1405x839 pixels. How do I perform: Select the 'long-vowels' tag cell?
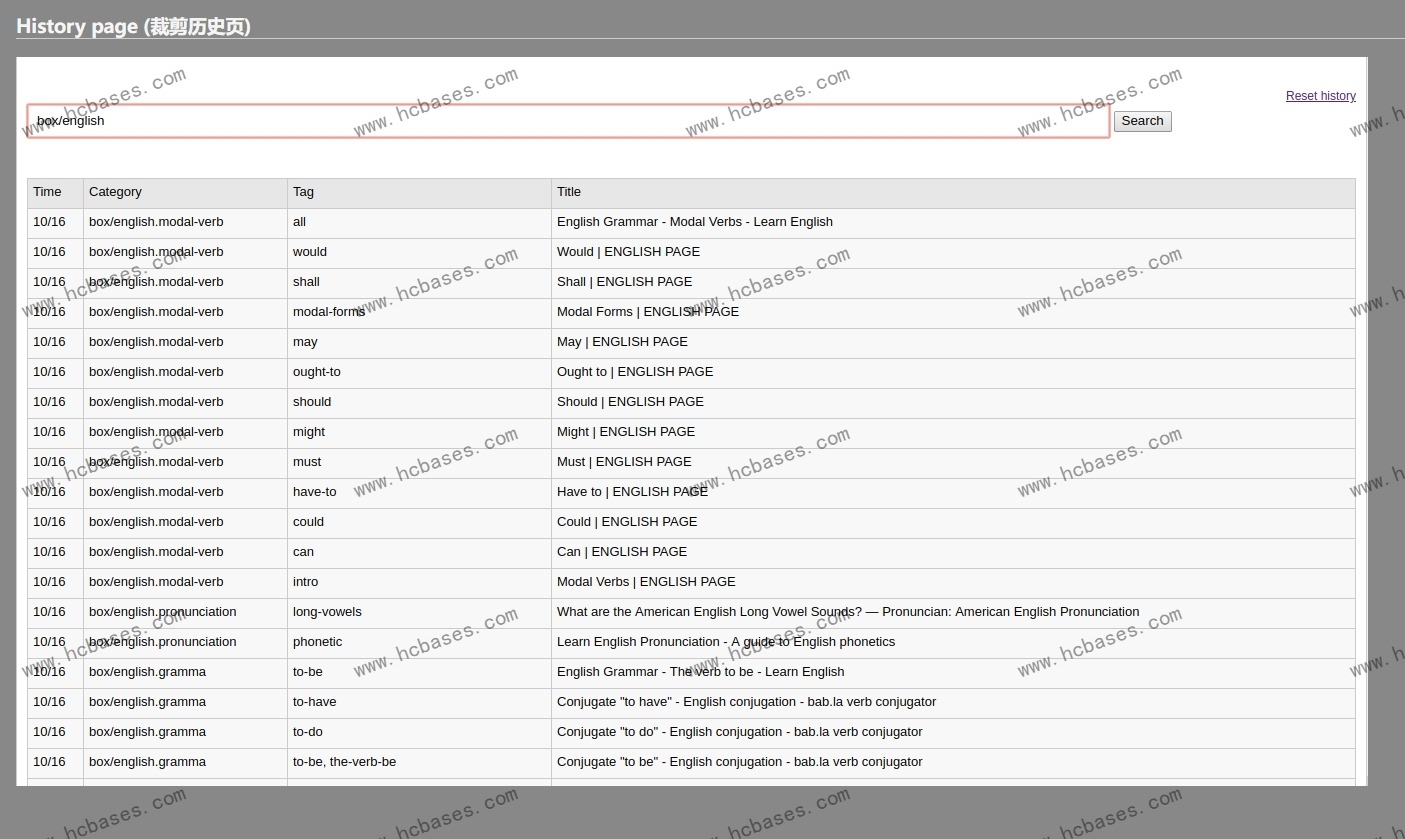click(x=419, y=613)
